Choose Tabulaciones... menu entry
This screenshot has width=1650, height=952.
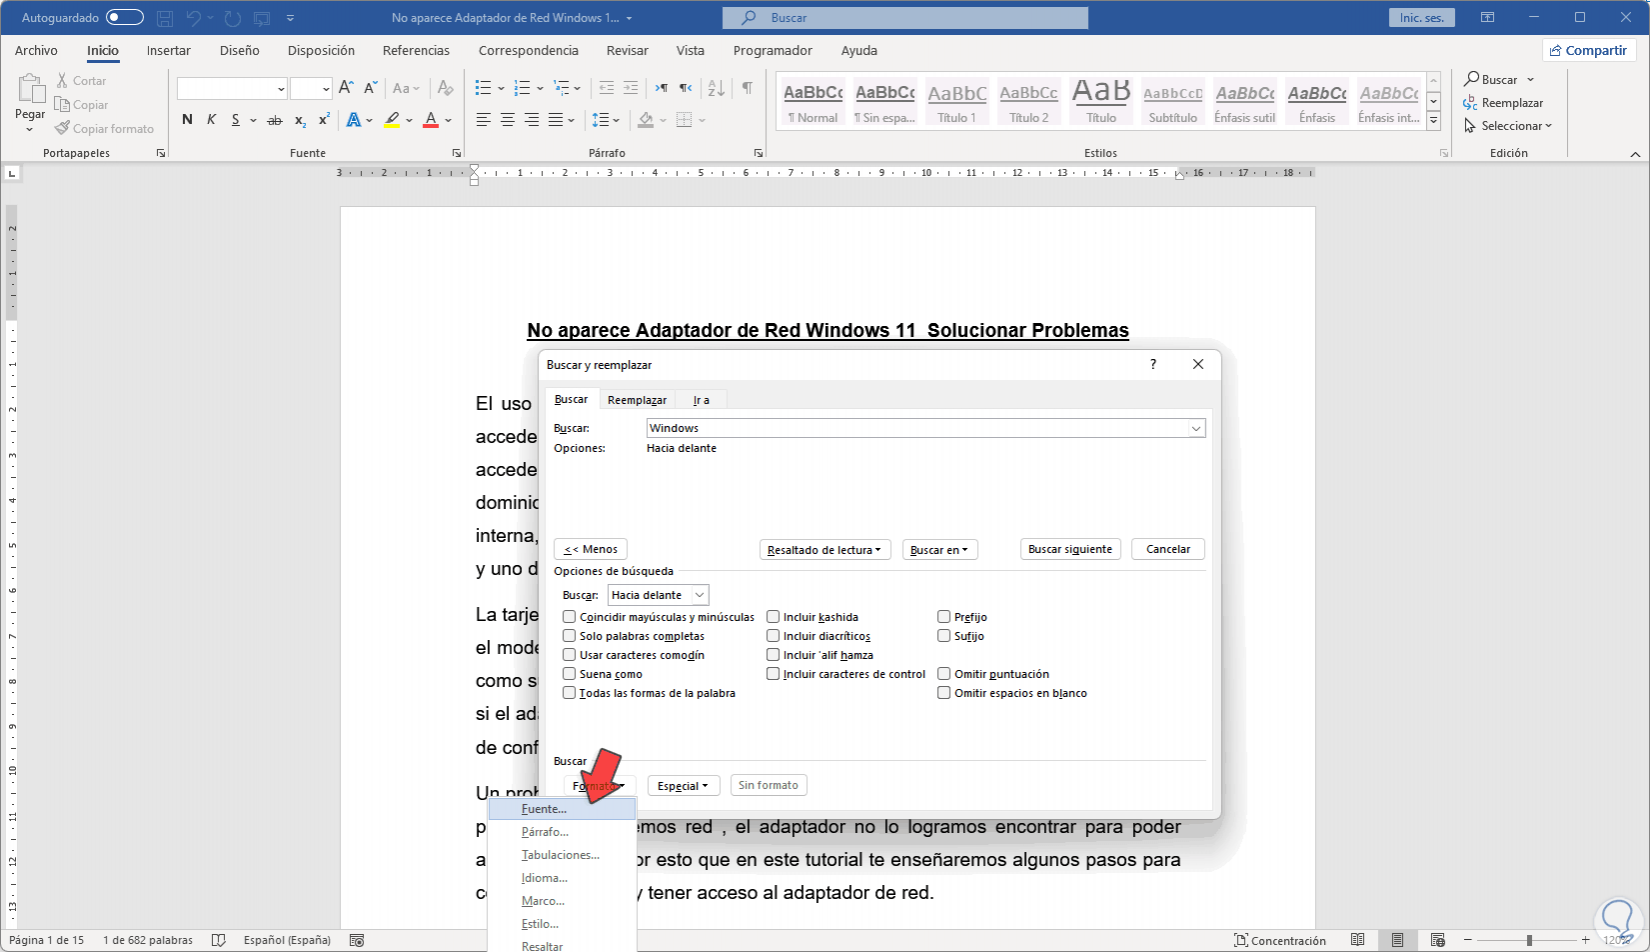(x=562, y=855)
